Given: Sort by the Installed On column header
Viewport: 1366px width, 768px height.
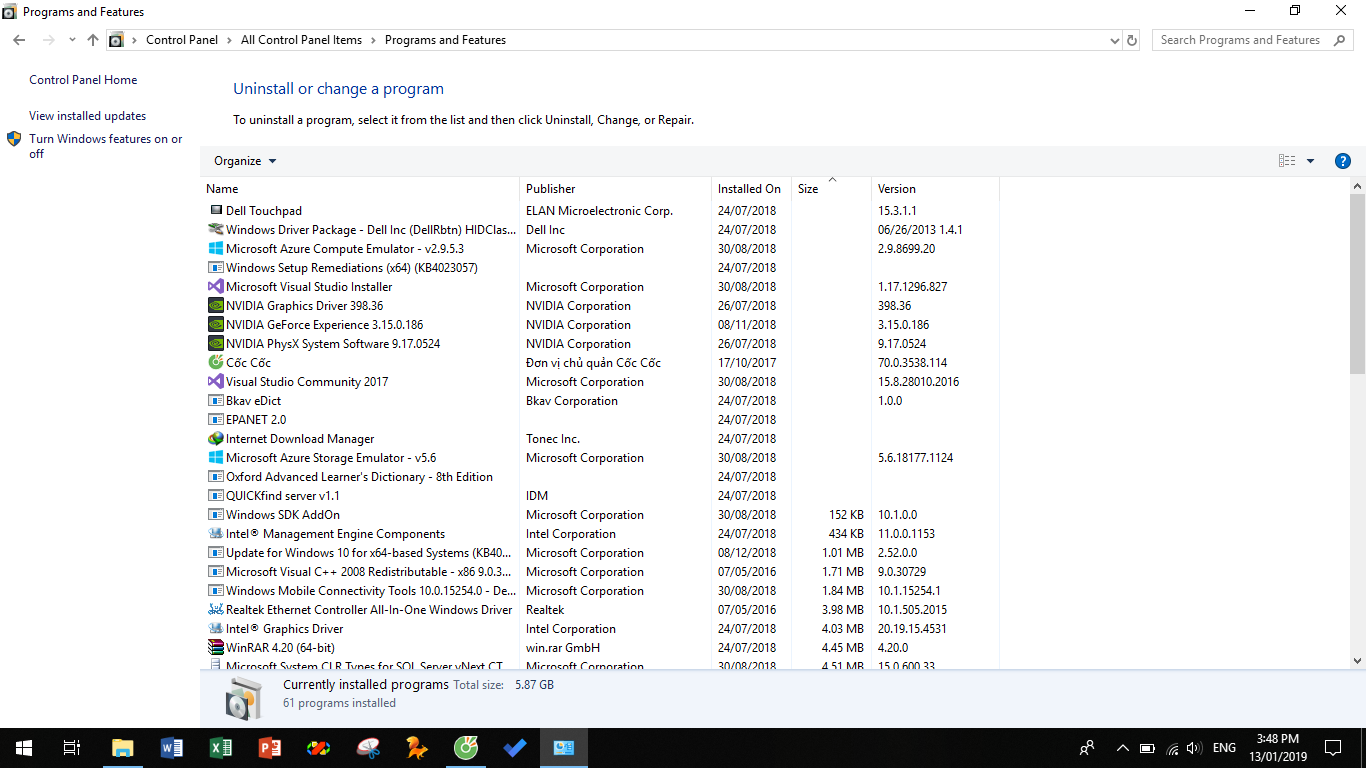Looking at the screenshot, I should point(751,189).
